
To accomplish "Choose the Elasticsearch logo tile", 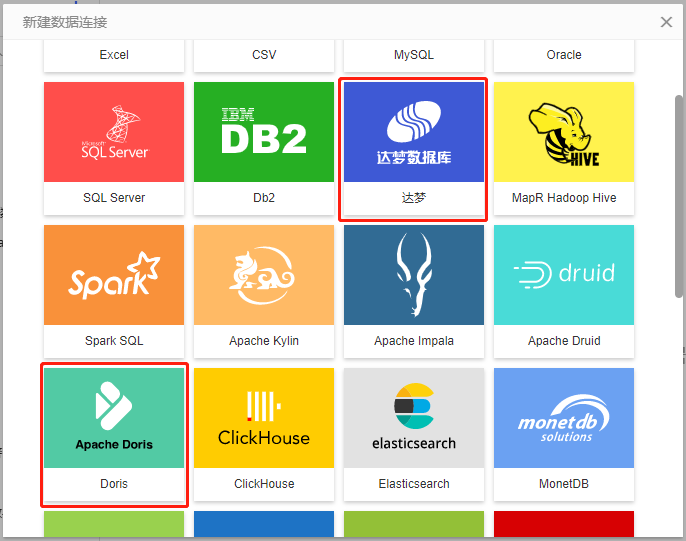I will click(414, 418).
